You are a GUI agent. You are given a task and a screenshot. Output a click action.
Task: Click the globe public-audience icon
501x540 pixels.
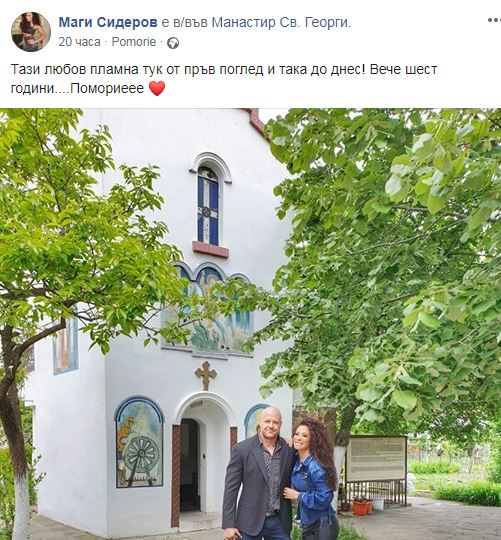(173, 43)
